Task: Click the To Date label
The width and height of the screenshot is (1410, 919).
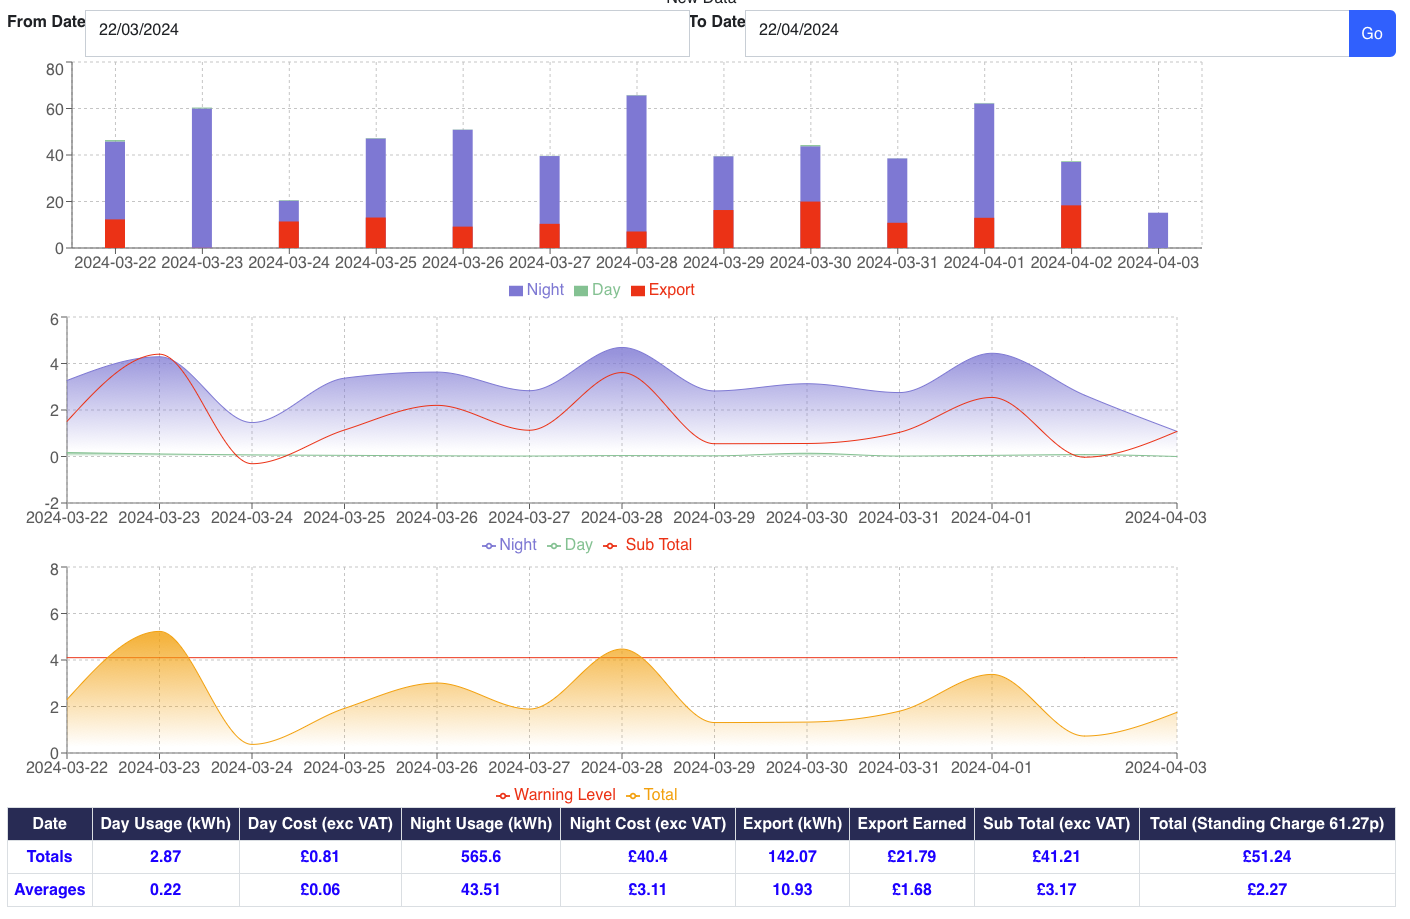Action: [717, 21]
